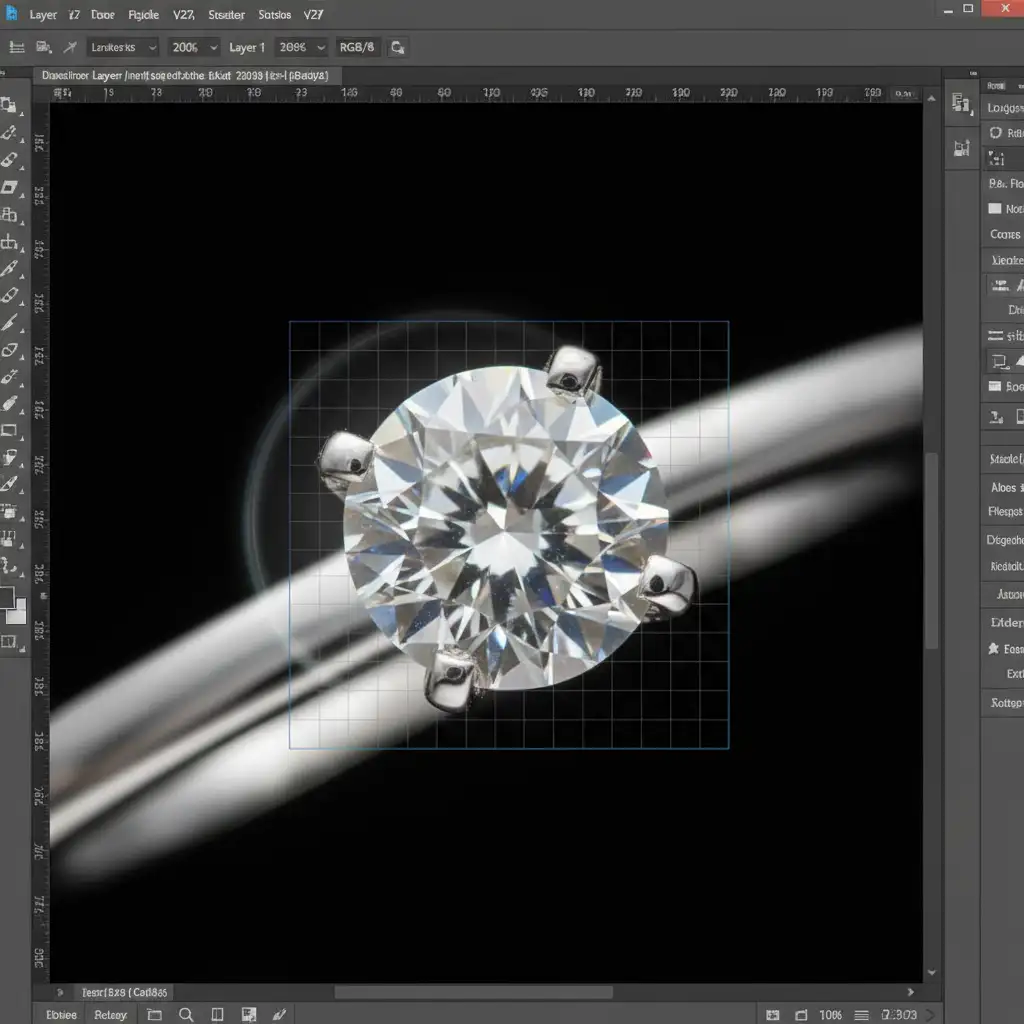The image size is (1024, 1024).
Task: Select the parallelogram shape tool
Action: [x=9, y=187]
